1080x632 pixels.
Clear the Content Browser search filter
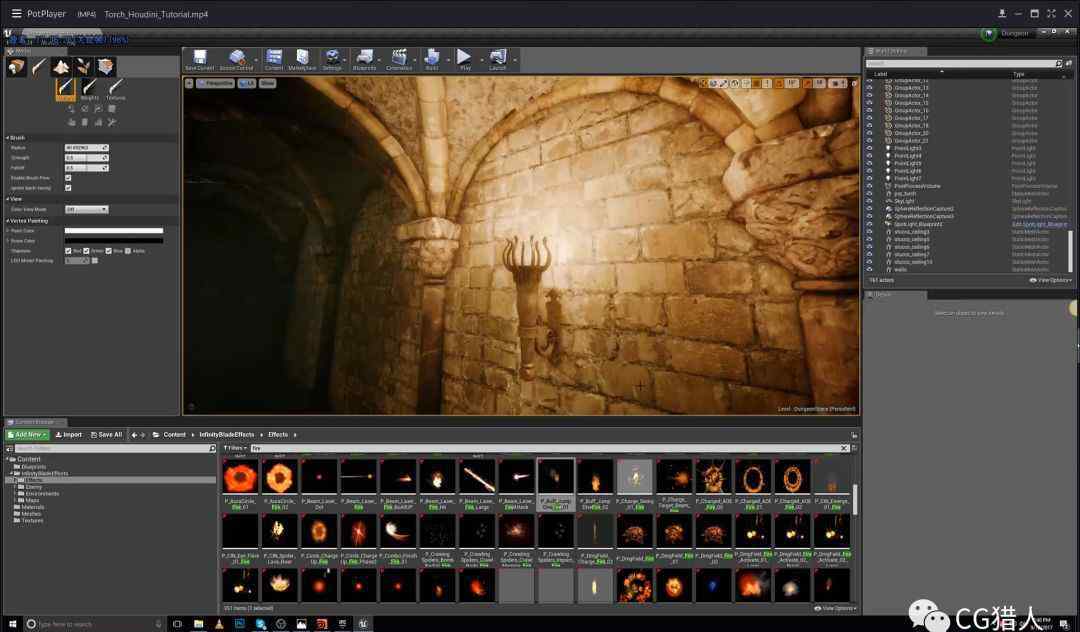[x=844, y=448]
